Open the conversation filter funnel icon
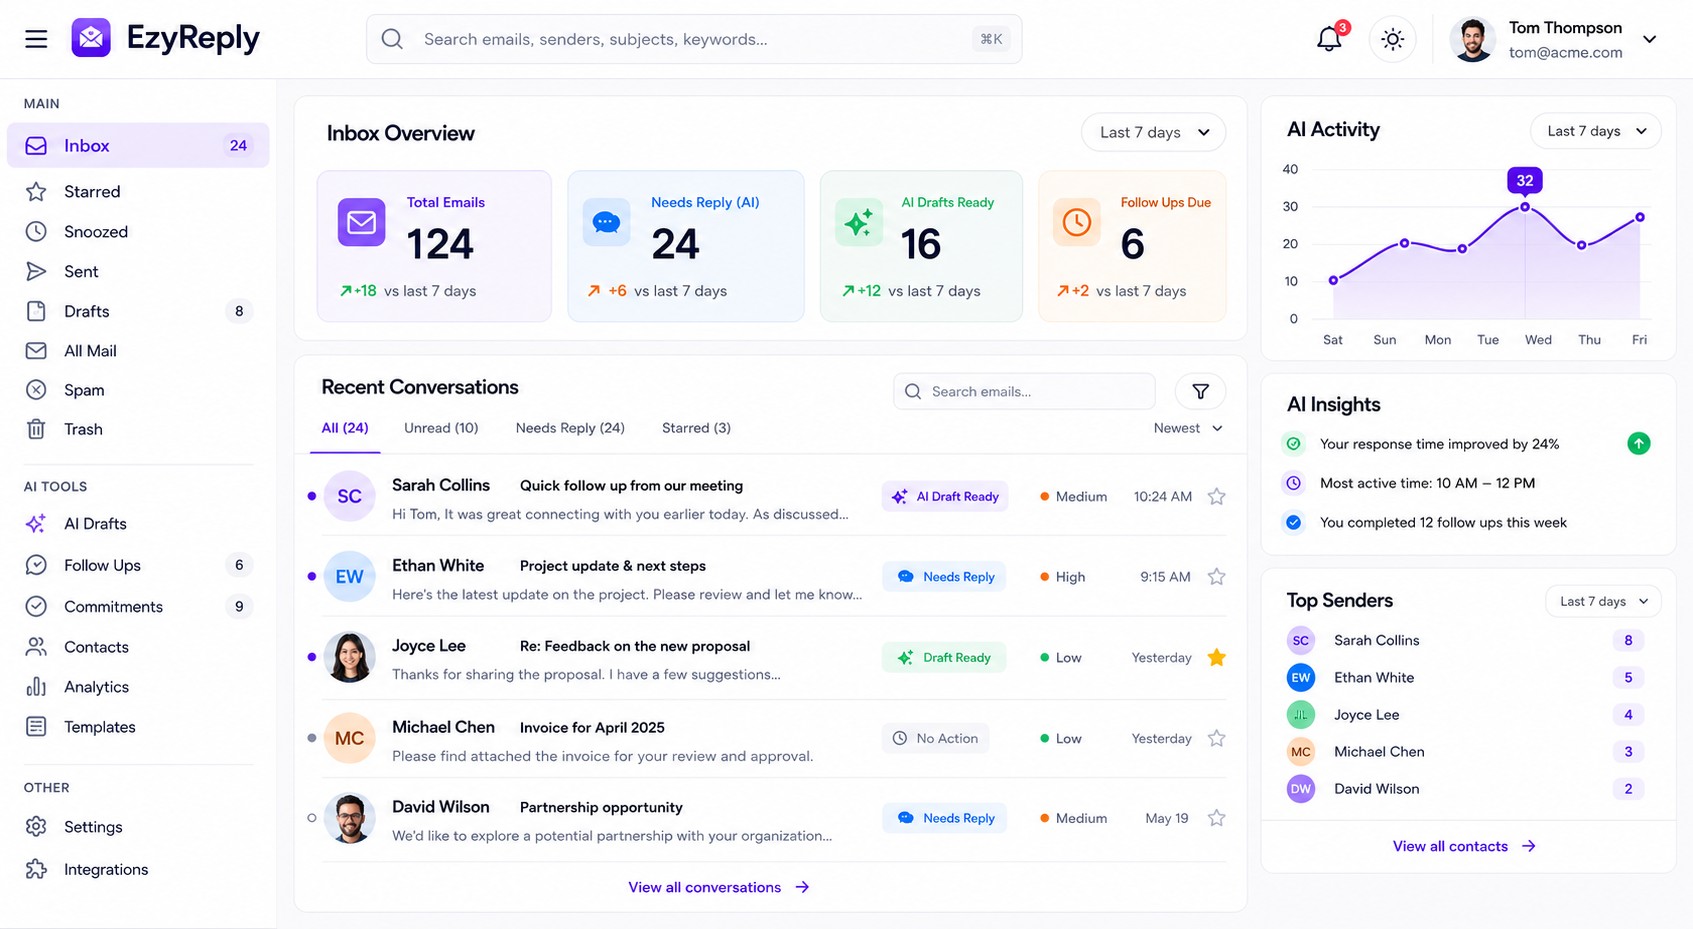The width and height of the screenshot is (1693, 929). 1200,392
